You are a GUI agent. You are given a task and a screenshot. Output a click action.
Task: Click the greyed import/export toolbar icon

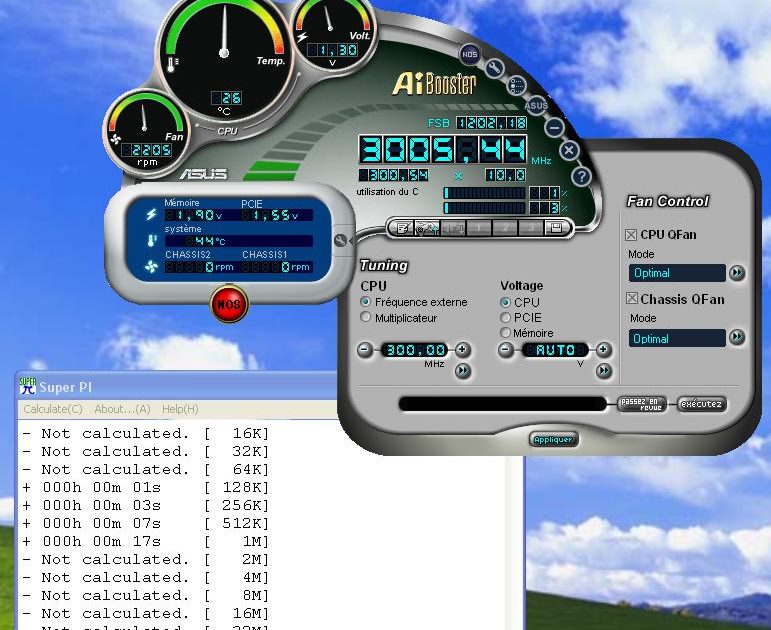point(453,228)
